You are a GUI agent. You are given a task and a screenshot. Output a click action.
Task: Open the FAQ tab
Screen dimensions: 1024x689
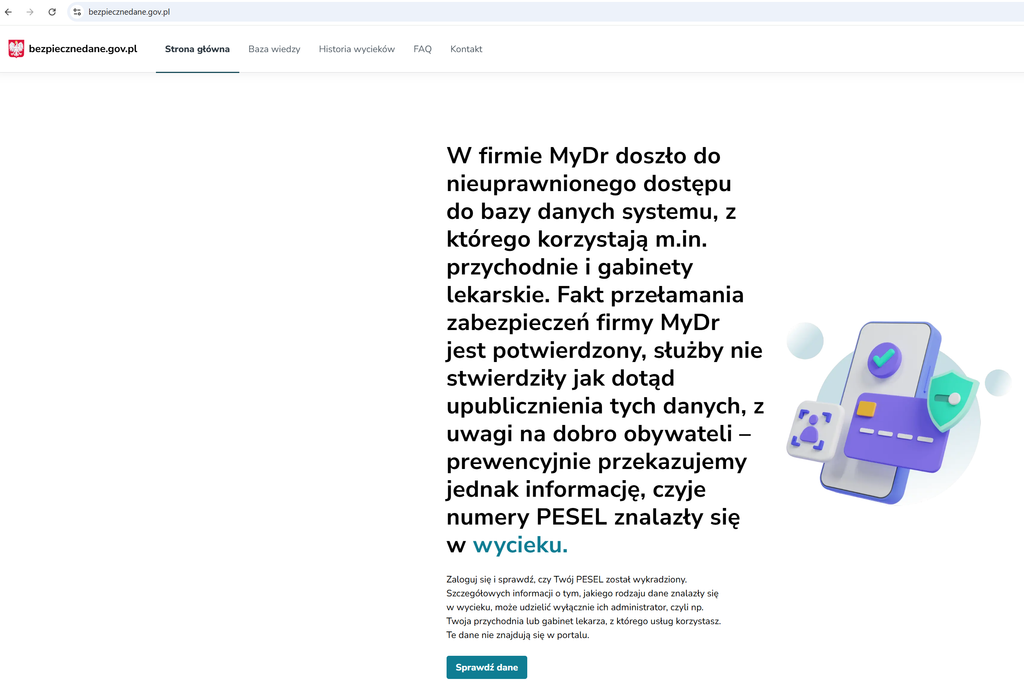point(423,49)
